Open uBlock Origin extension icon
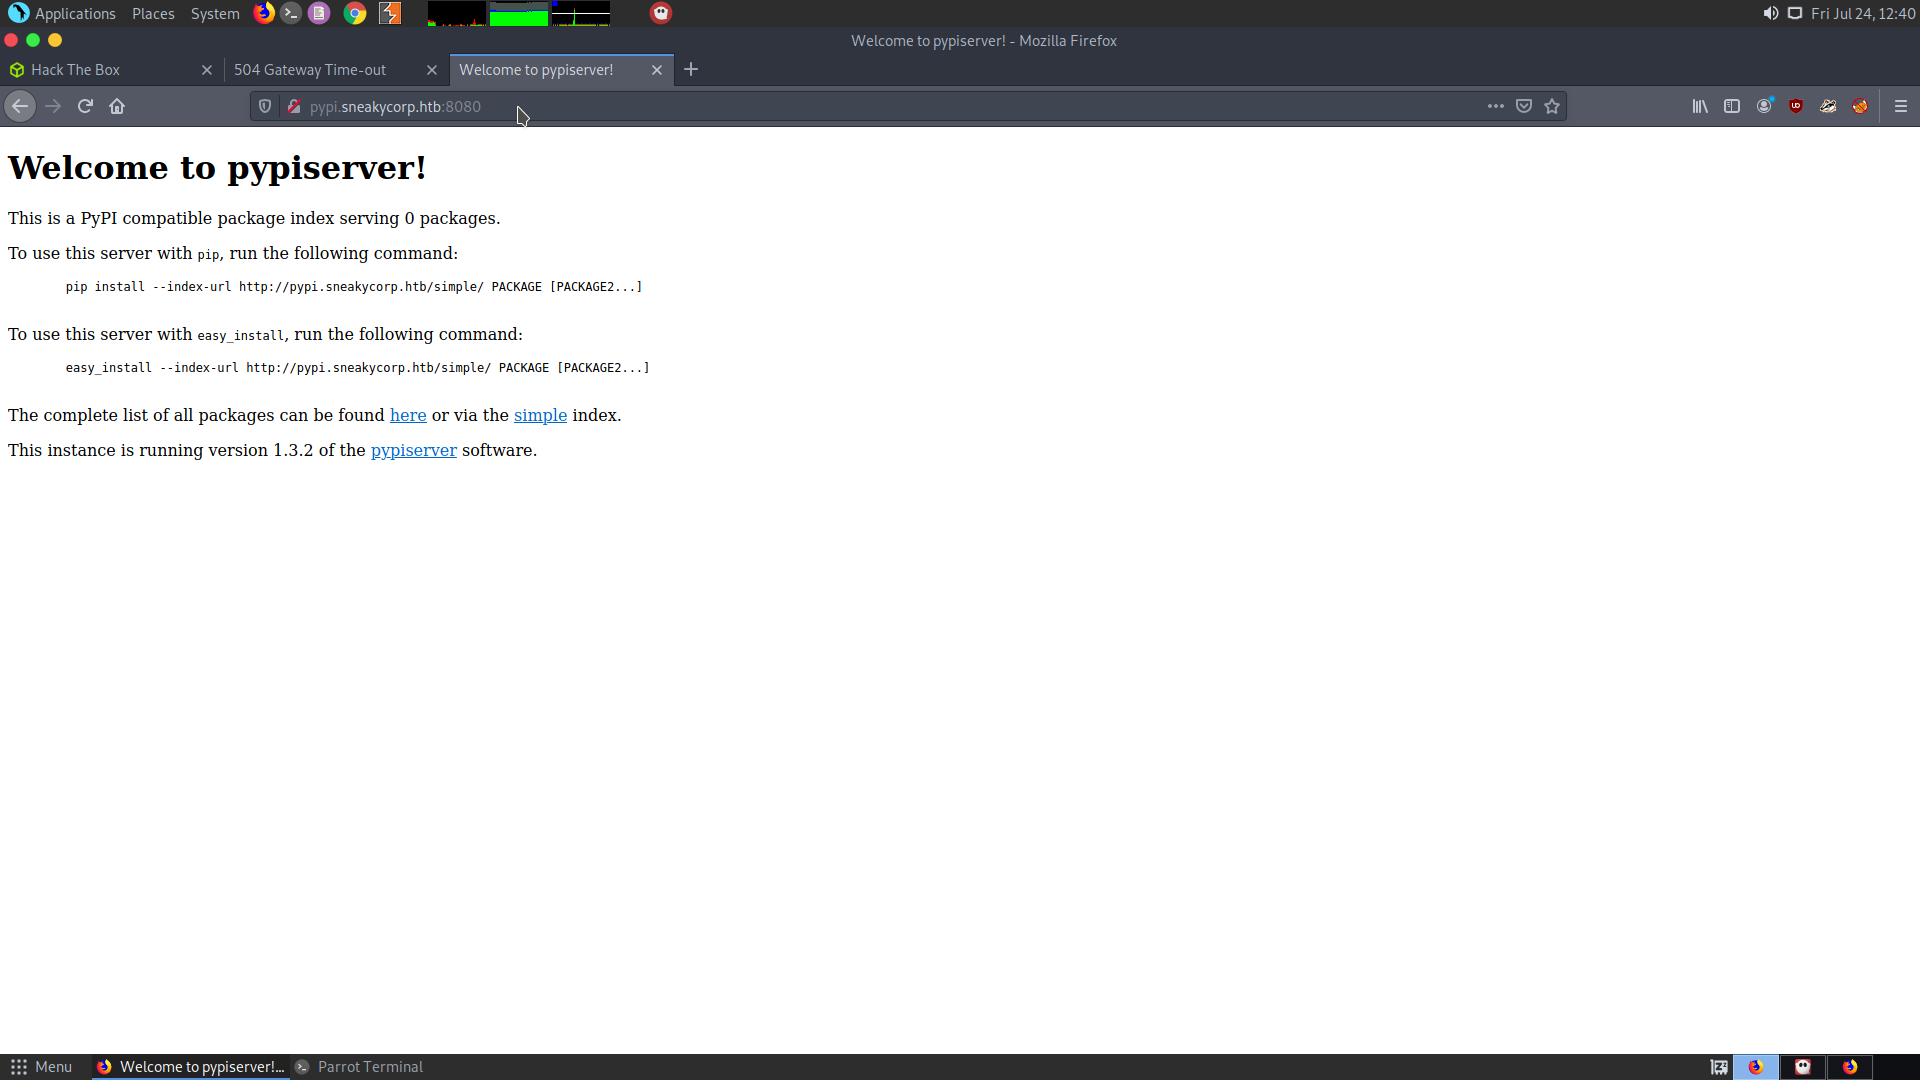Image resolution: width=1920 pixels, height=1080 pixels. 1796,106
